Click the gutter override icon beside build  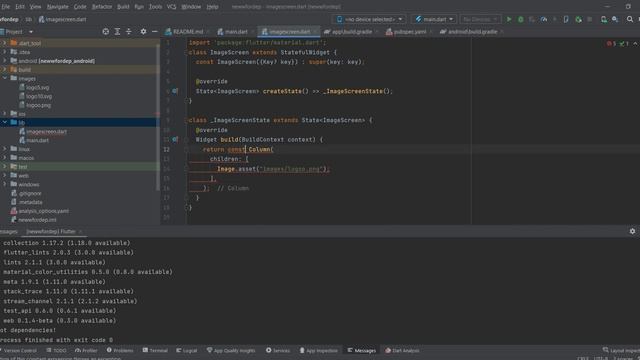pyautogui.click(x=175, y=140)
